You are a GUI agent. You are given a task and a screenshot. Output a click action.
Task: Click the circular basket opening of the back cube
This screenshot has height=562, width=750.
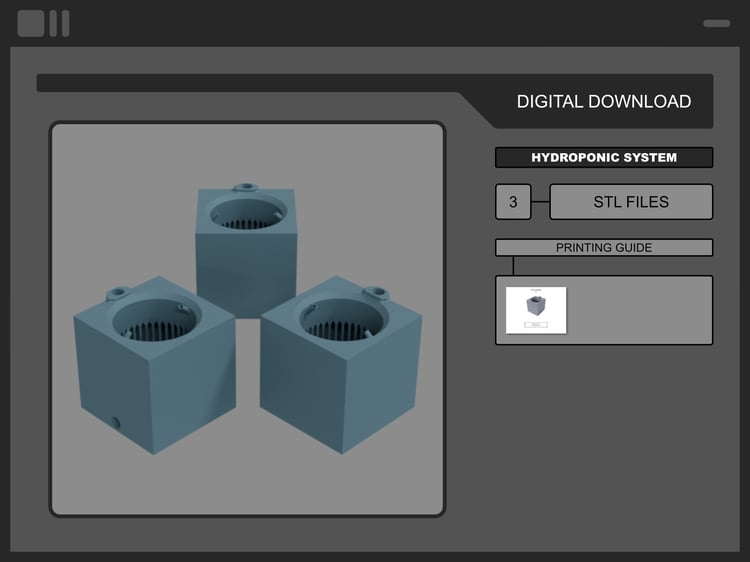[248, 214]
